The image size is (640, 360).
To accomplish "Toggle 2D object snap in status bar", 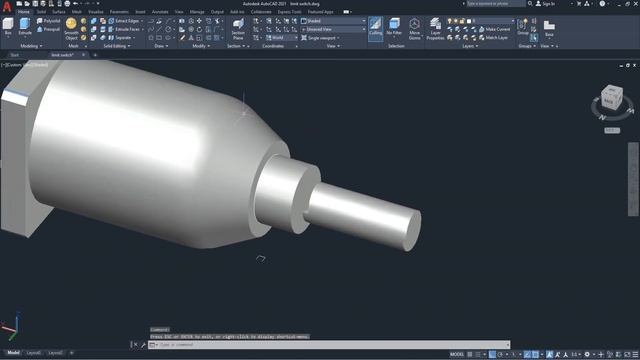I will pyautogui.click(x=535, y=354).
